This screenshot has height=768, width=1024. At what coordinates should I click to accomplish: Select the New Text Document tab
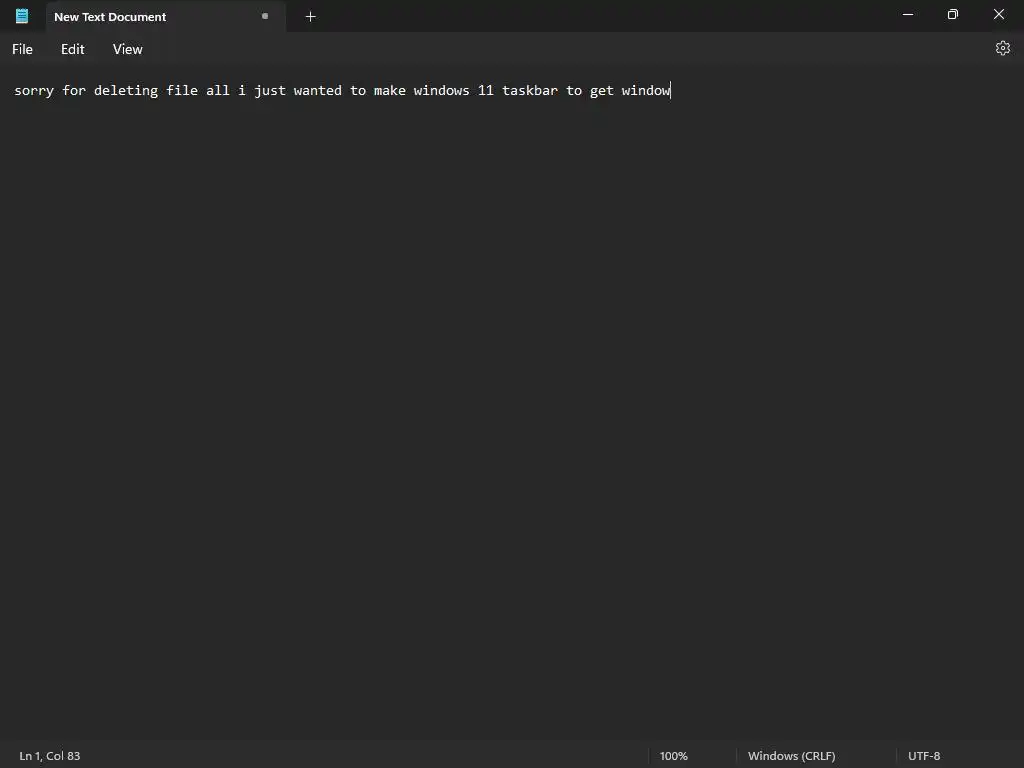(166, 16)
